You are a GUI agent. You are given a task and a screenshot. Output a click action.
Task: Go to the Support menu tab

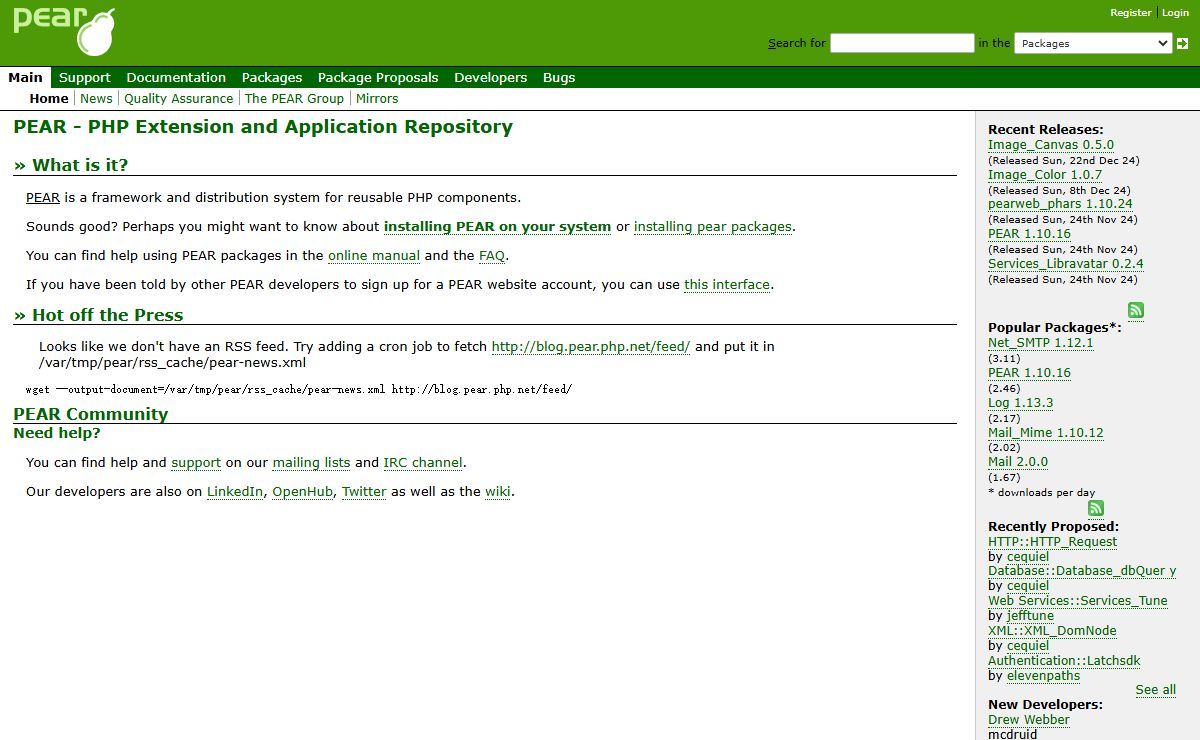pyautogui.click(x=85, y=77)
